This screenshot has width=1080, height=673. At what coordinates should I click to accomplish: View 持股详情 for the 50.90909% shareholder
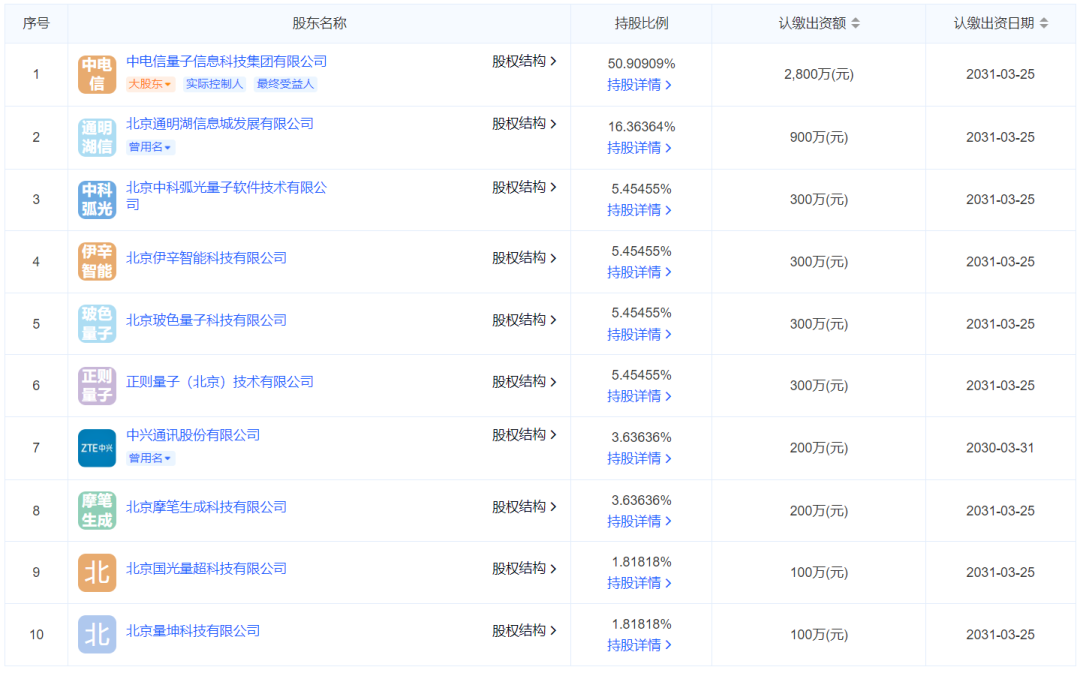click(639, 85)
